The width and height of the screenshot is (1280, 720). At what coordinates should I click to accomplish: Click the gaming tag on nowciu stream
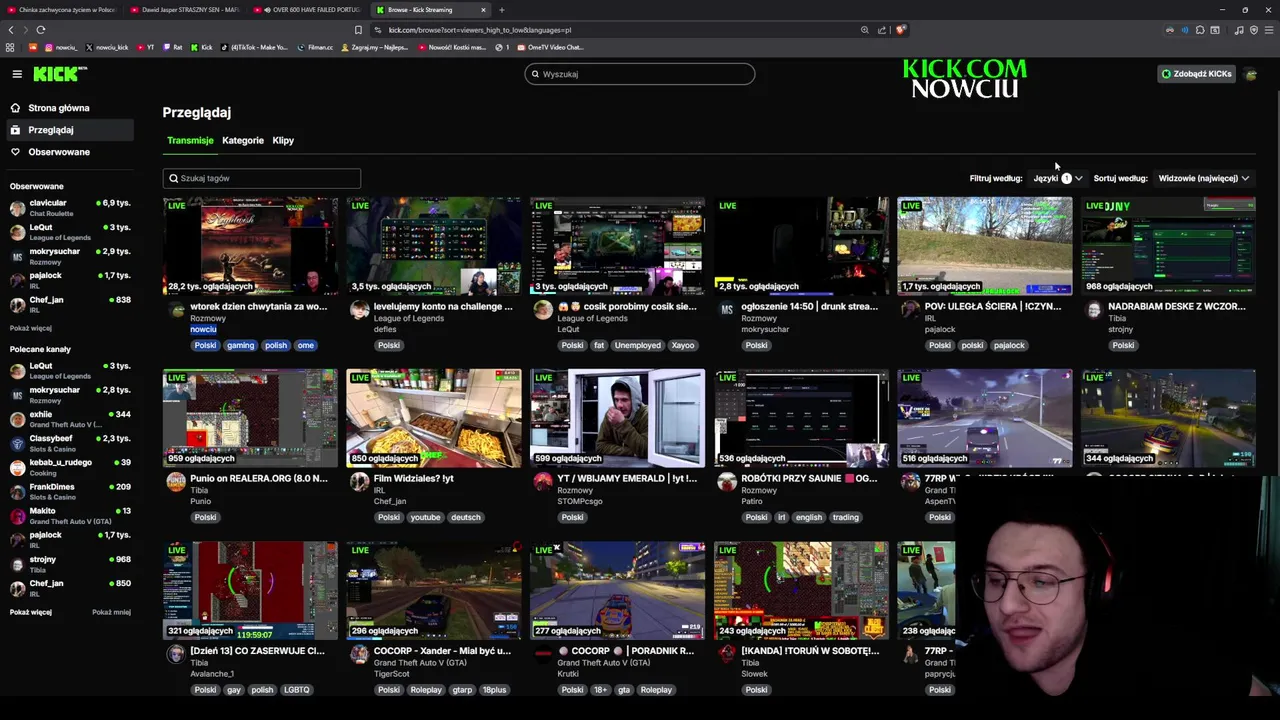pyautogui.click(x=240, y=345)
